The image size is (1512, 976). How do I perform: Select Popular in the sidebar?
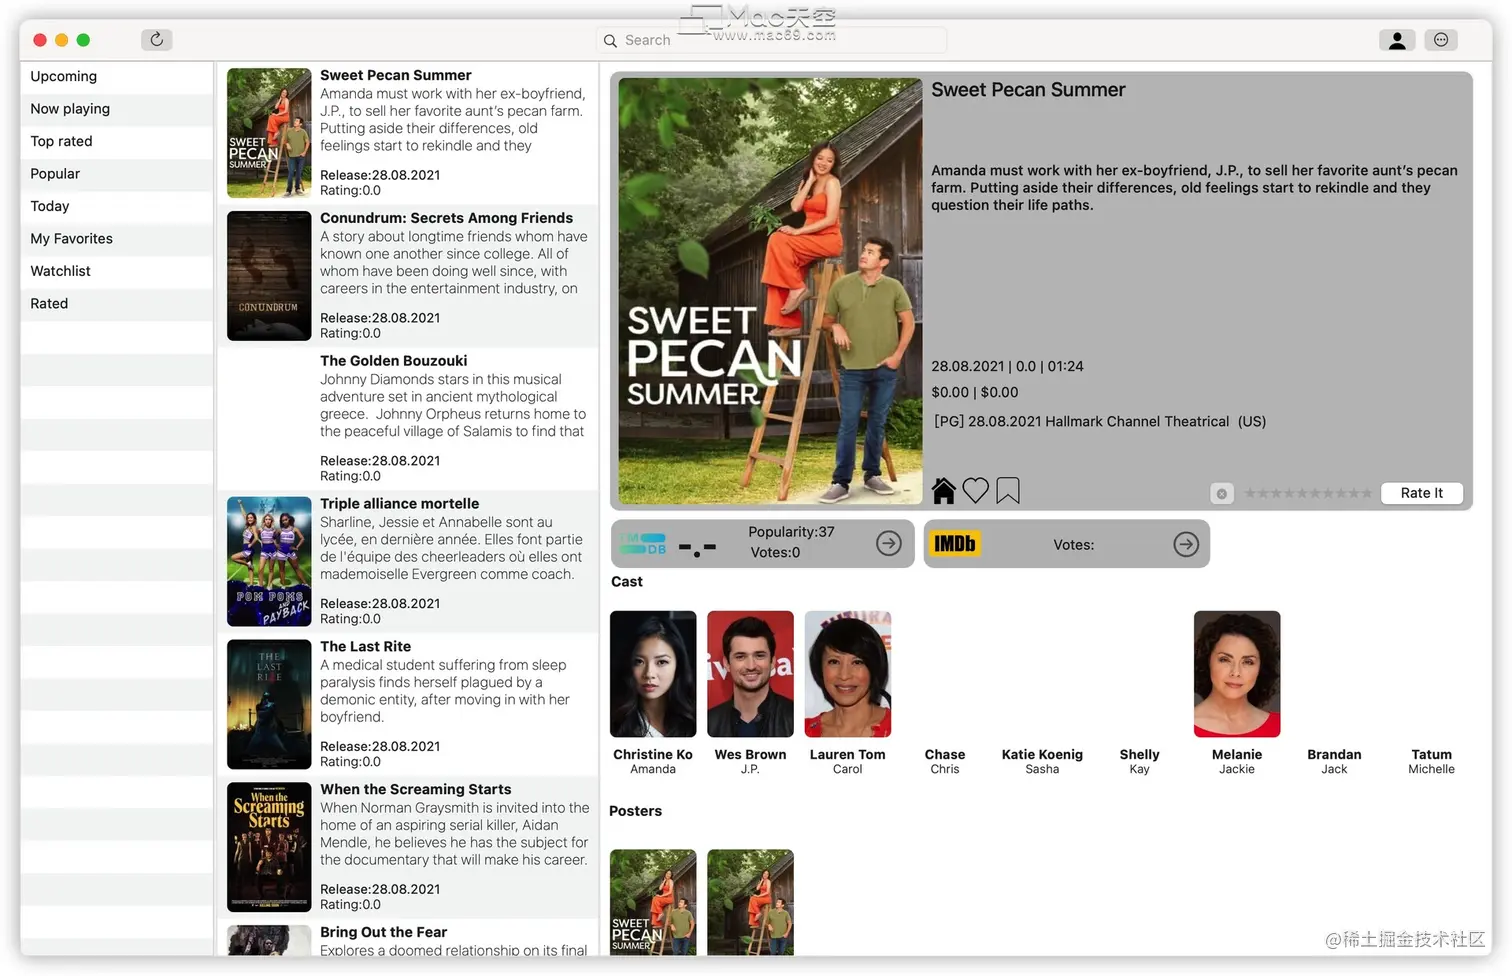tap(116, 174)
